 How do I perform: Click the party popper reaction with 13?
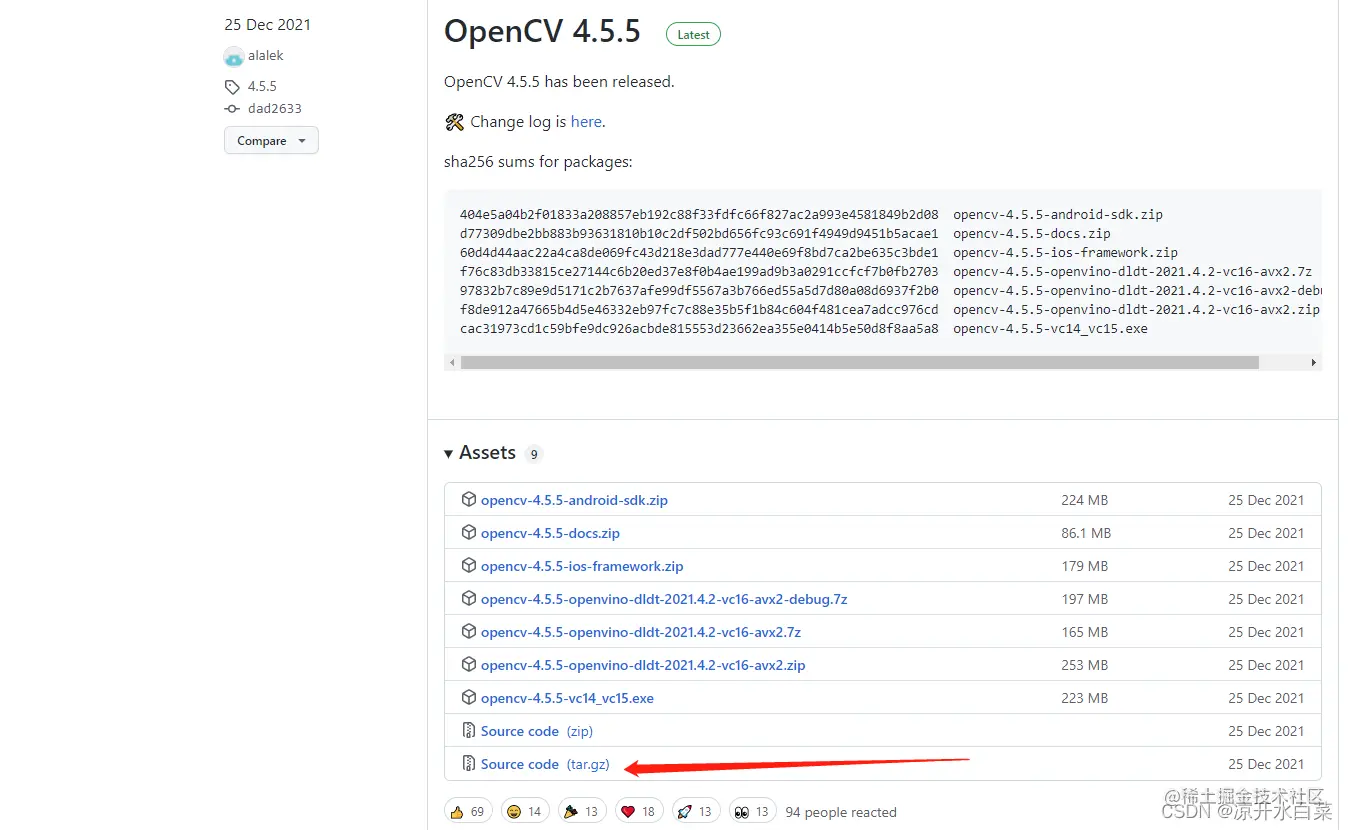click(581, 811)
